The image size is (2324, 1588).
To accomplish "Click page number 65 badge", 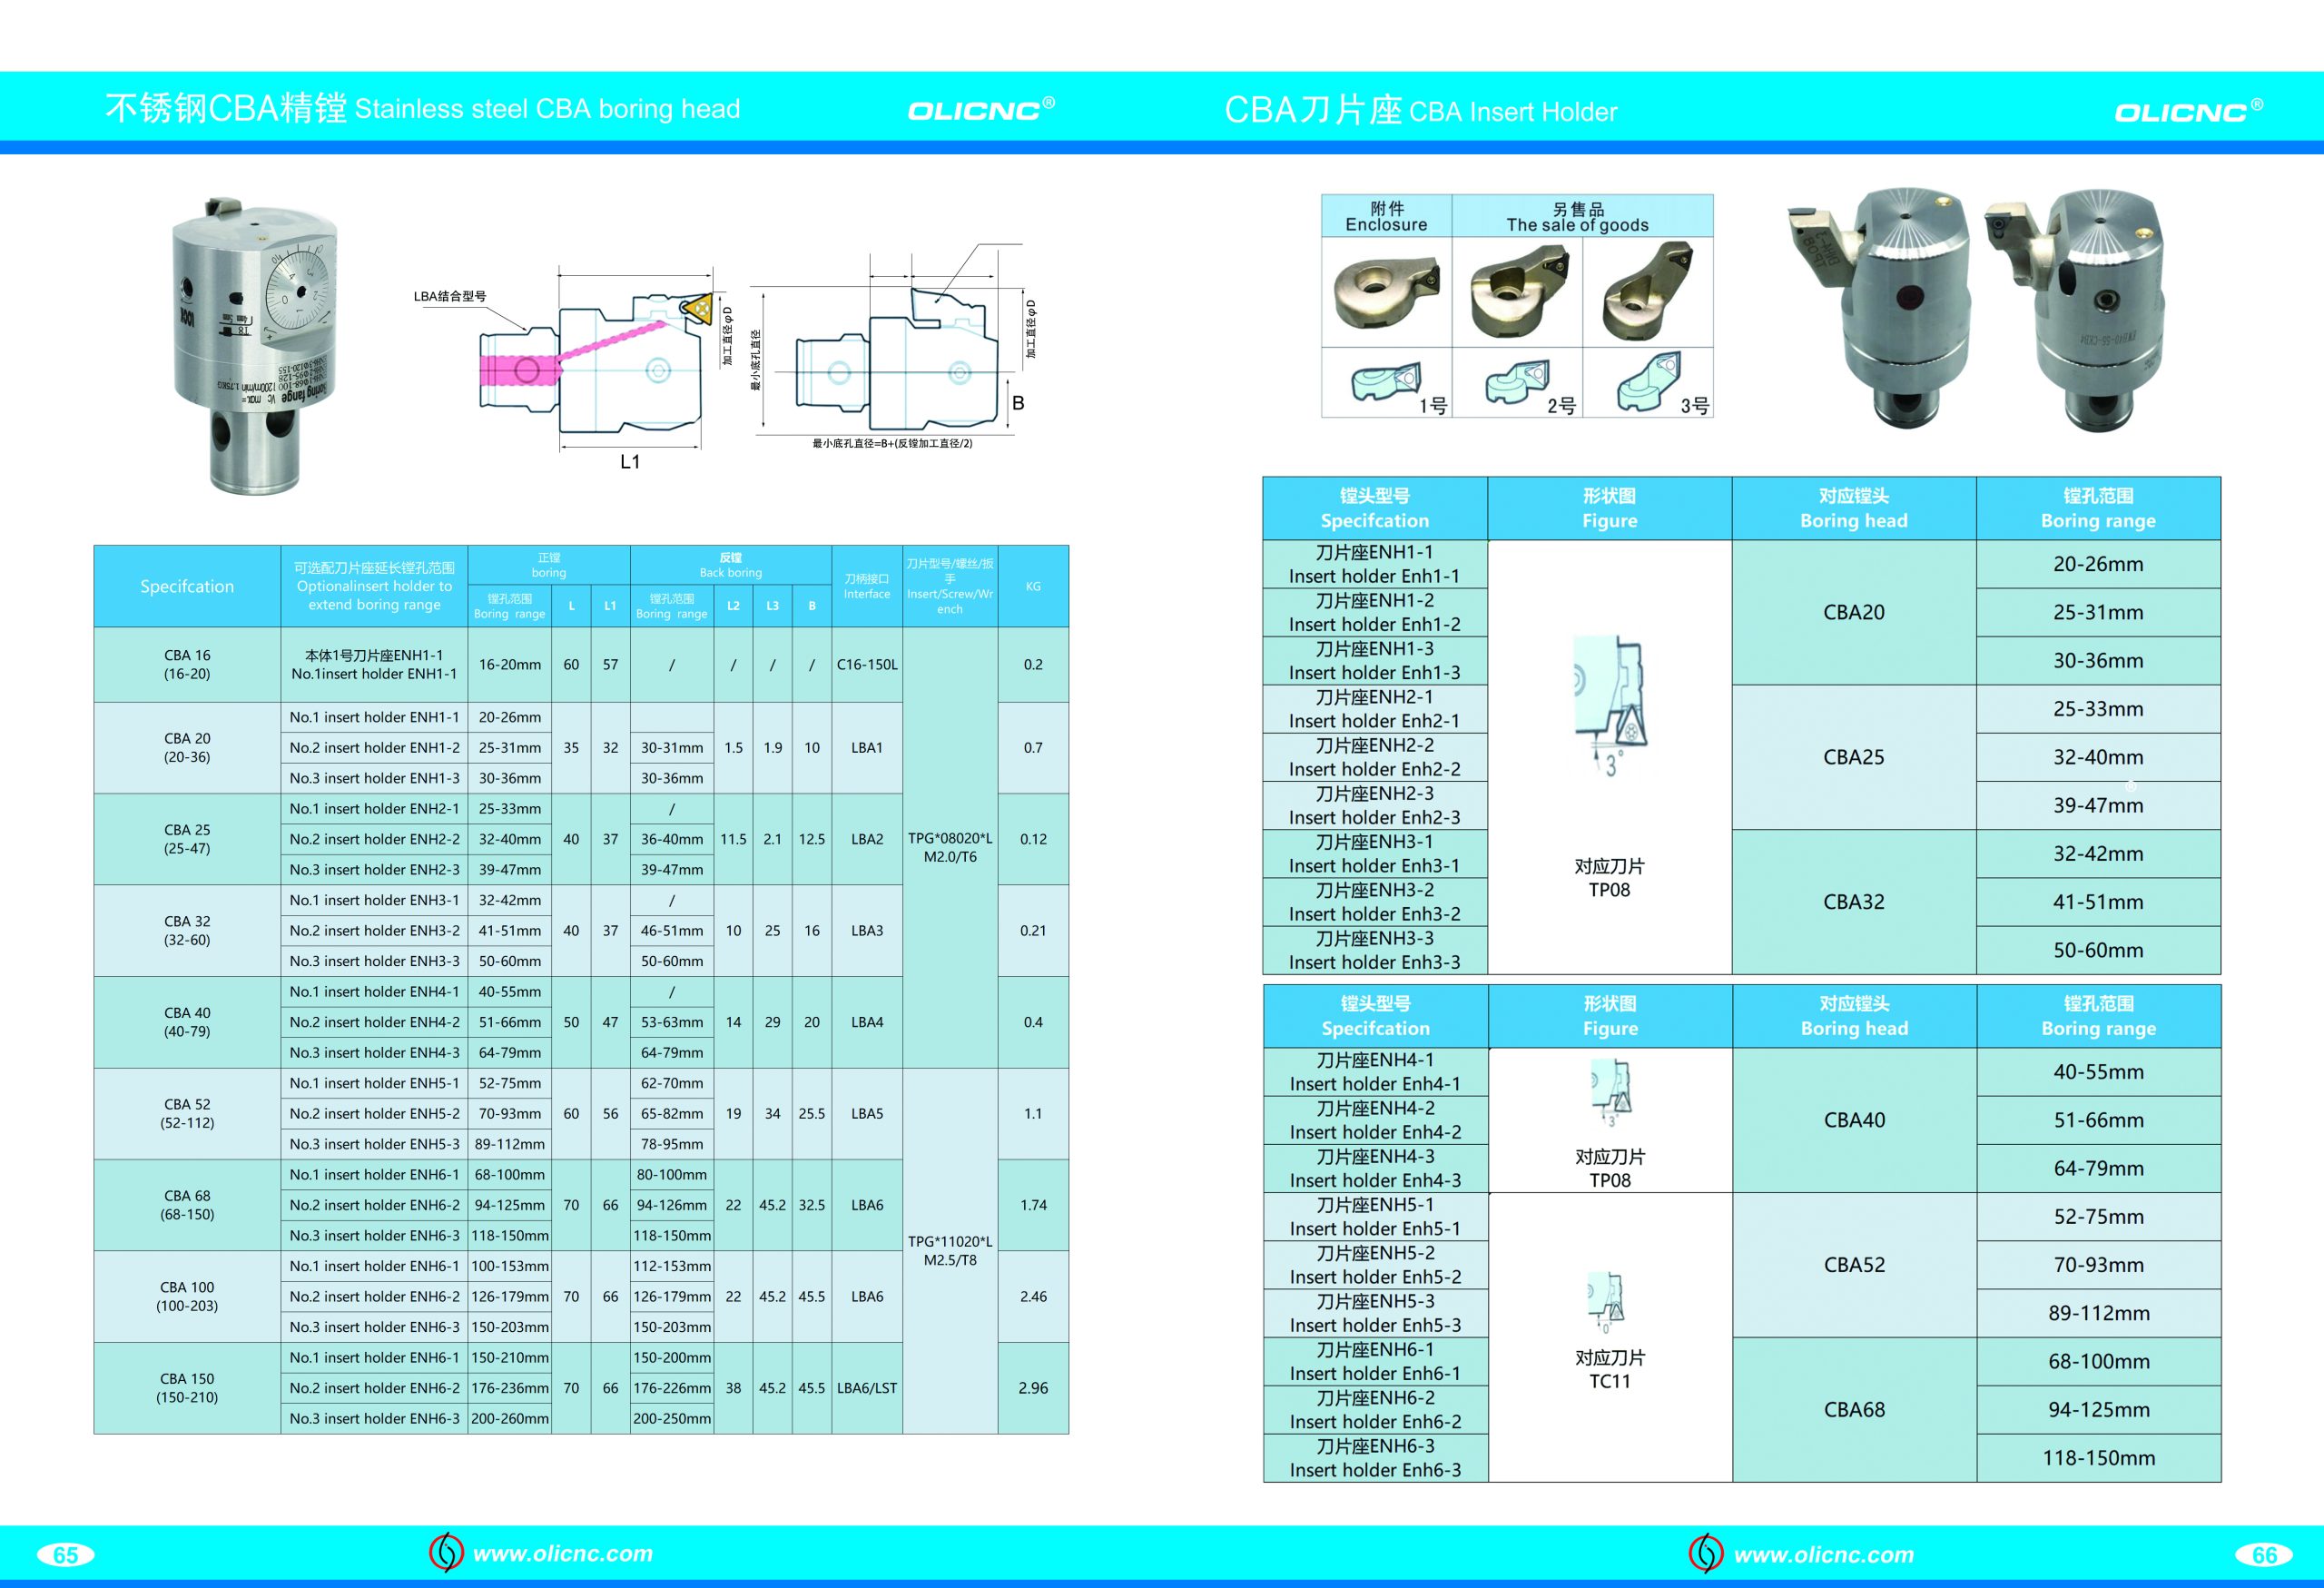I will [x=65, y=1555].
